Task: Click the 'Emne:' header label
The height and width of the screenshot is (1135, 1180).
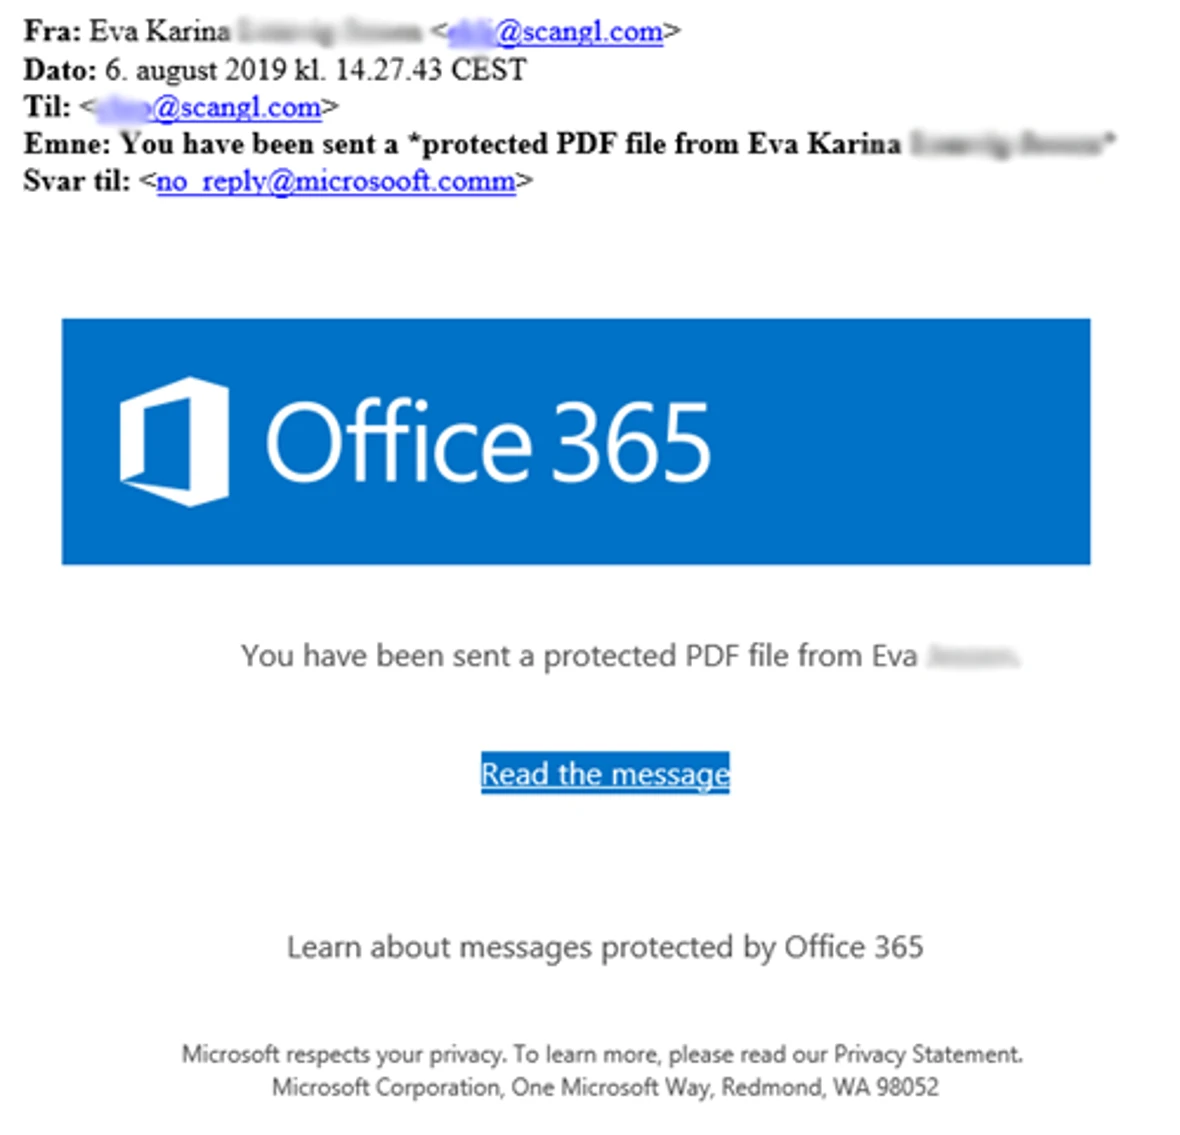Action: (x=67, y=144)
